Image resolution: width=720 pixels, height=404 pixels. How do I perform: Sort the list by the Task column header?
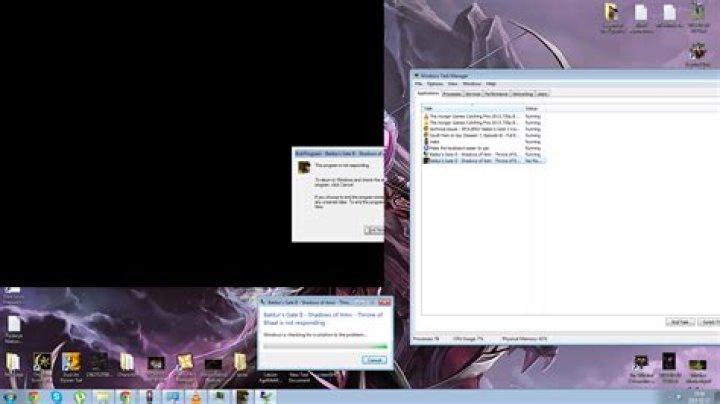(x=473, y=109)
